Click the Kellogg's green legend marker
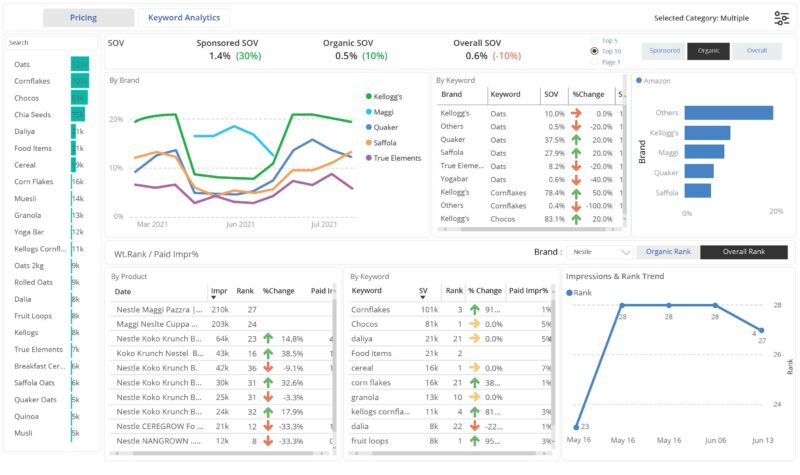The image size is (800, 475). point(369,96)
